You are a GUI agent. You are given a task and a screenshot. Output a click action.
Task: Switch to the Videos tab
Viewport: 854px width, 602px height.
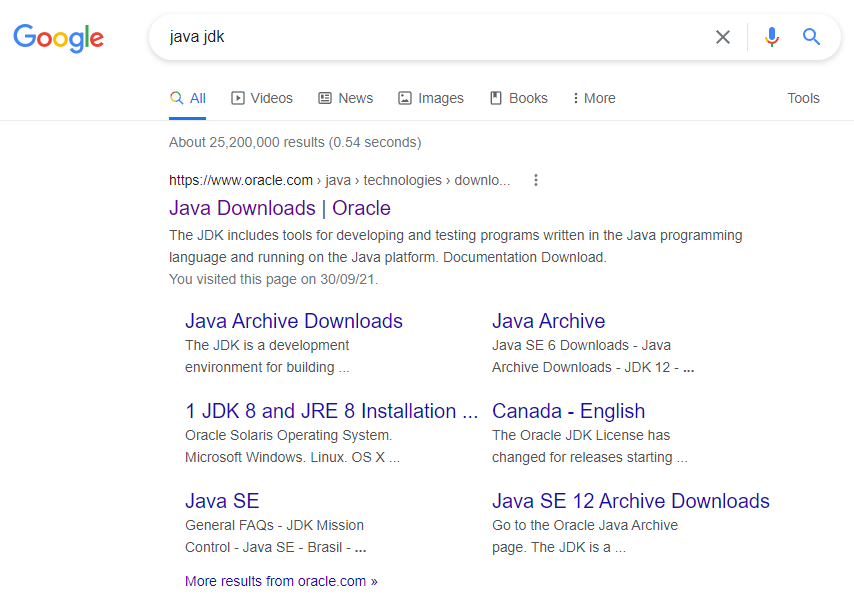pos(262,99)
